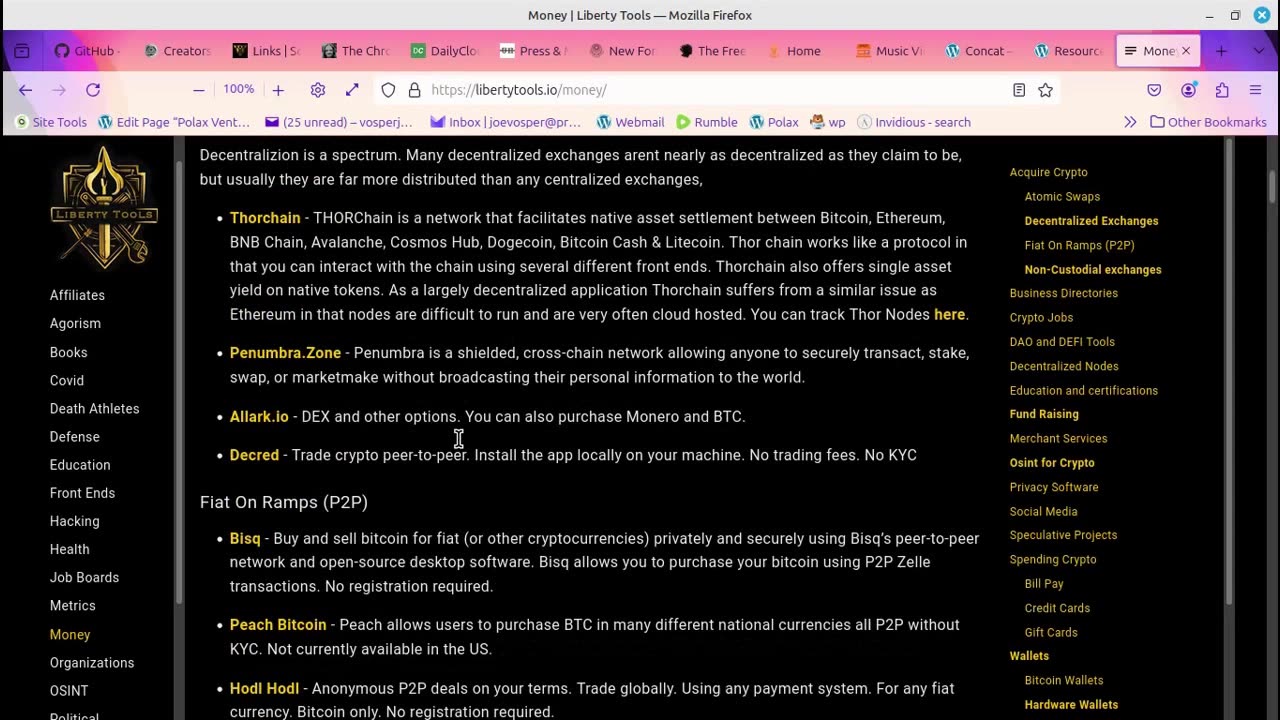Screen dimensions: 1280x720
Task: Zoom in with the plus button
Action: click(x=278, y=90)
